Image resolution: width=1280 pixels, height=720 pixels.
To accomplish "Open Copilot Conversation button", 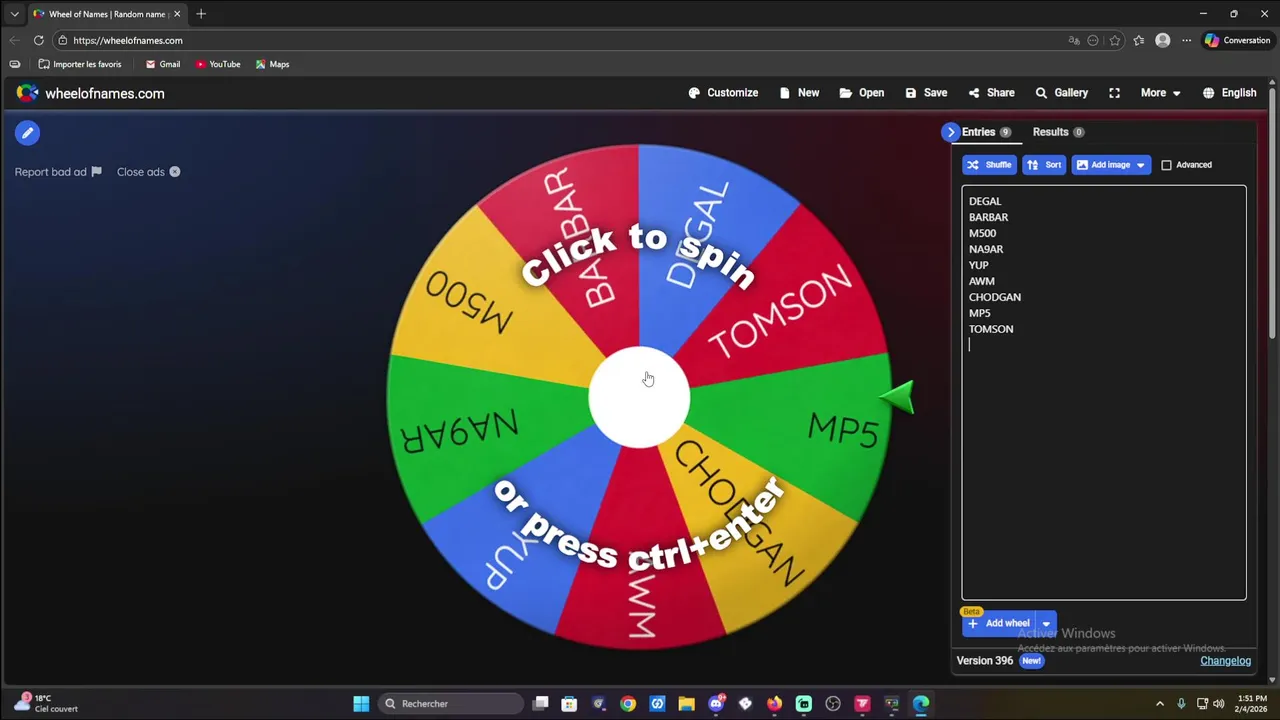I will 1238,40.
